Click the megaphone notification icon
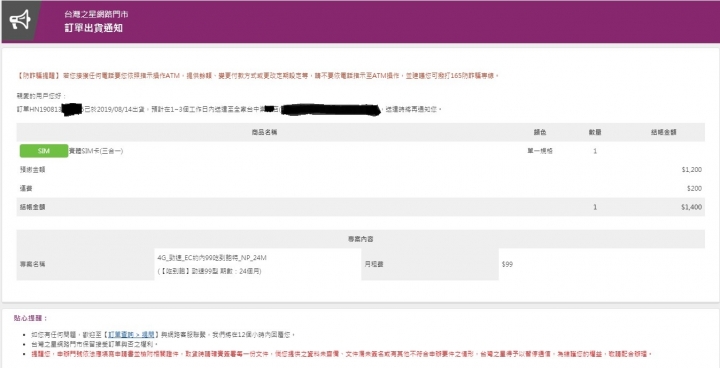 point(20,21)
